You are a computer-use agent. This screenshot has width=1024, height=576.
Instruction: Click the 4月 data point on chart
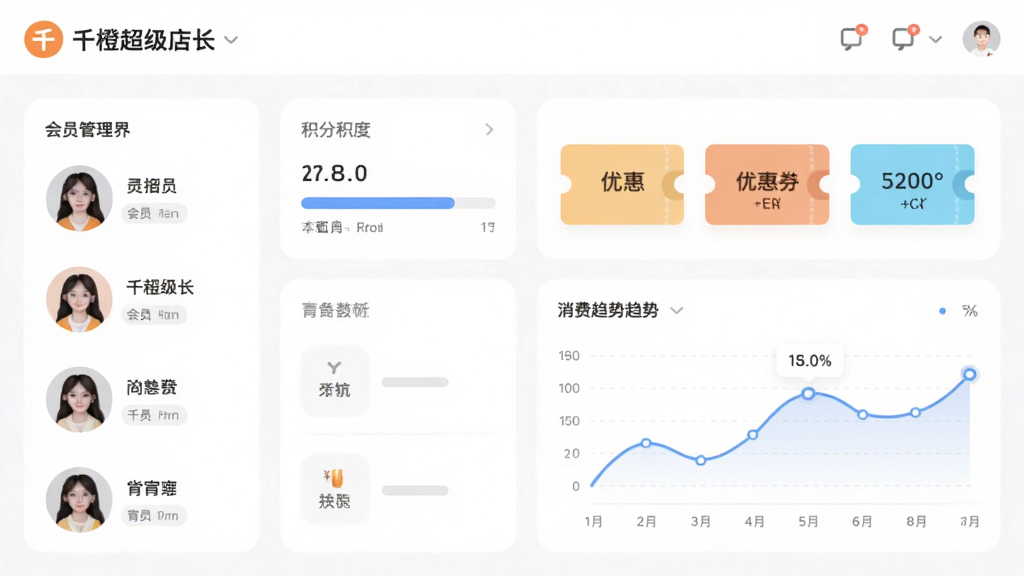pyautogui.click(x=752, y=434)
